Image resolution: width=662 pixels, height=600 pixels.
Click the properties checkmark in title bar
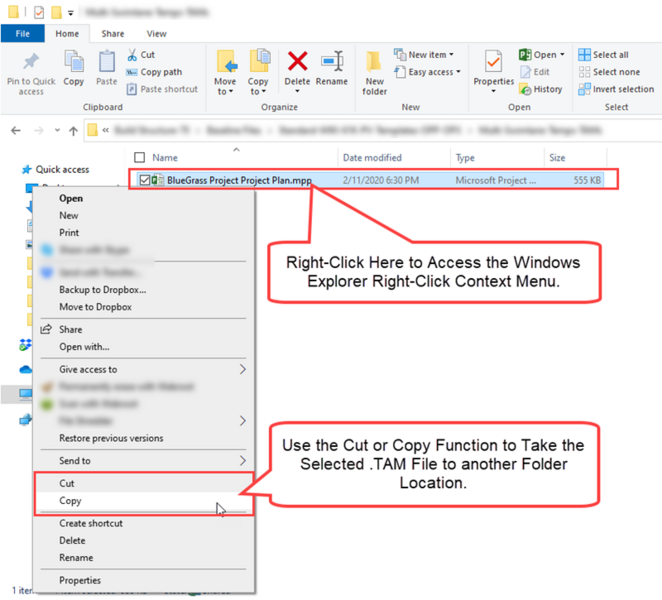[x=39, y=13]
